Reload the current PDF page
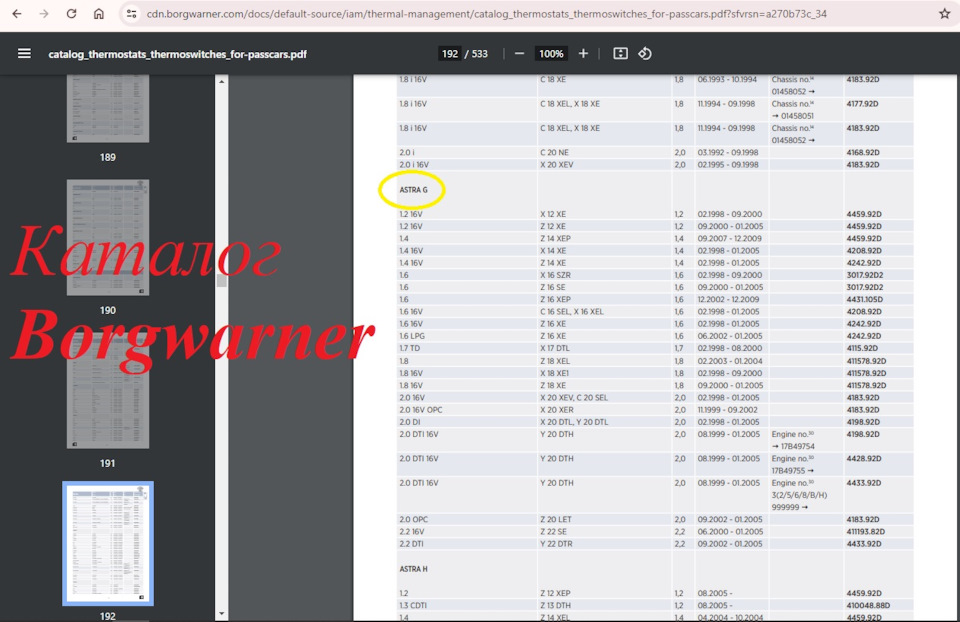This screenshot has height=622, width=960. (72, 13)
